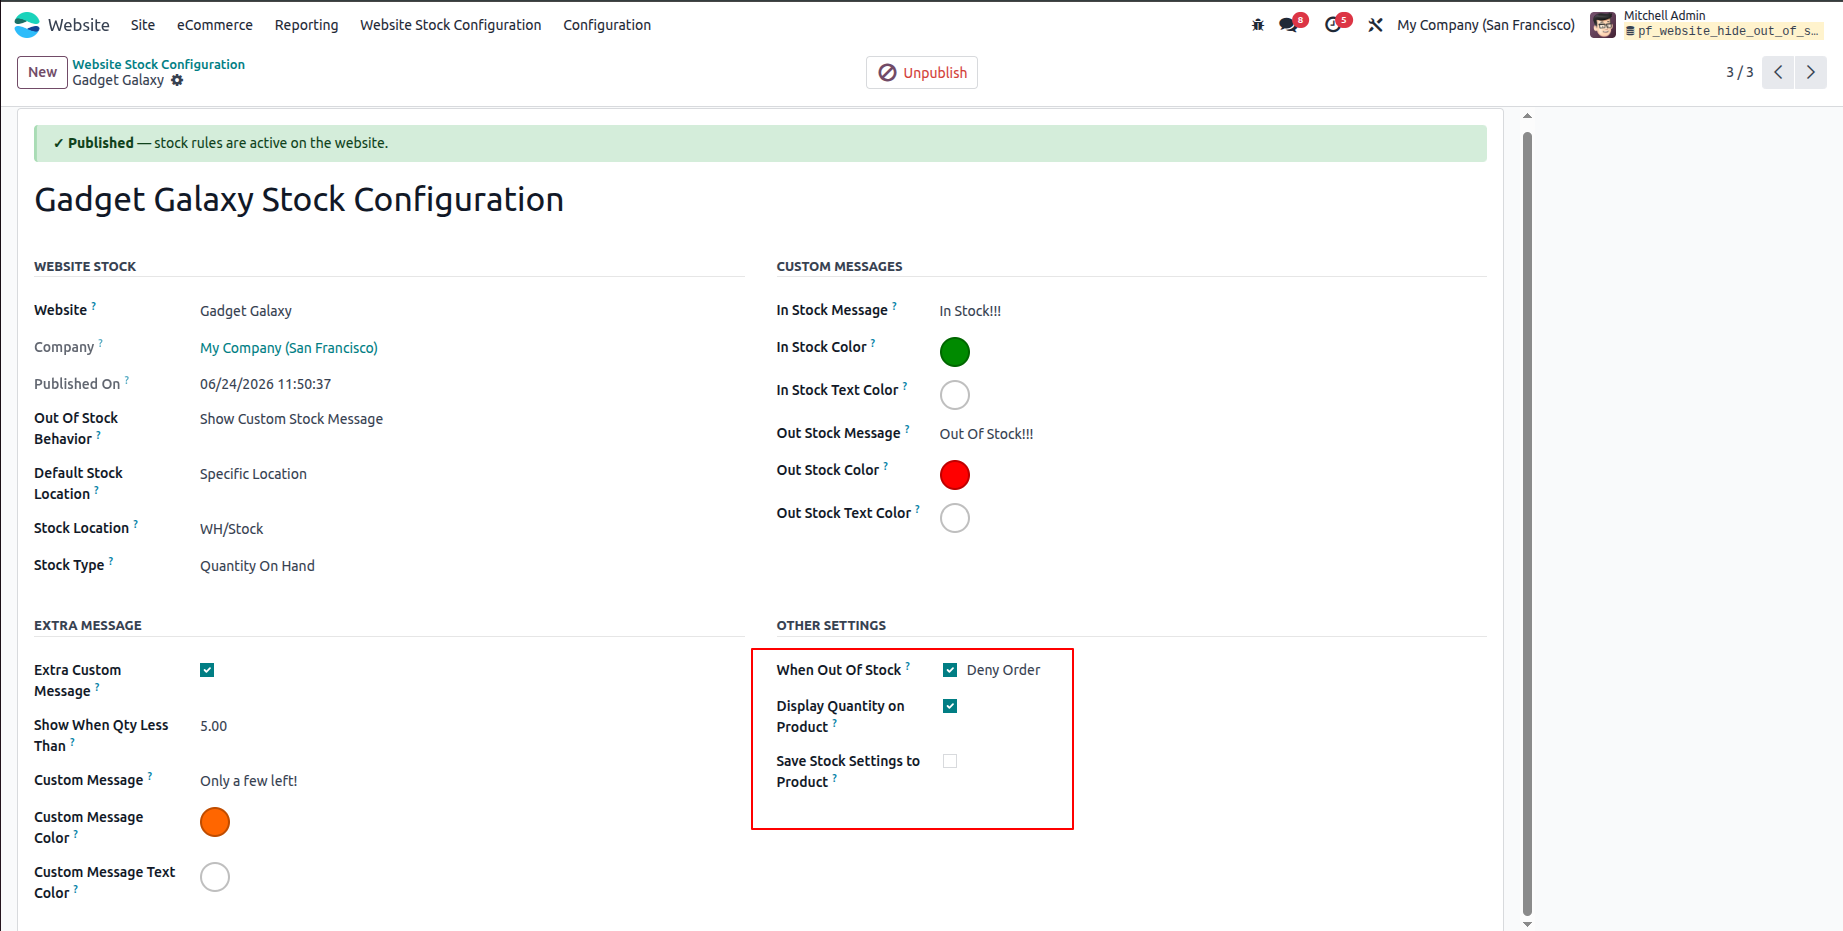Click the record pager 3 / 3
This screenshot has height=931, width=1843.
(x=1740, y=72)
